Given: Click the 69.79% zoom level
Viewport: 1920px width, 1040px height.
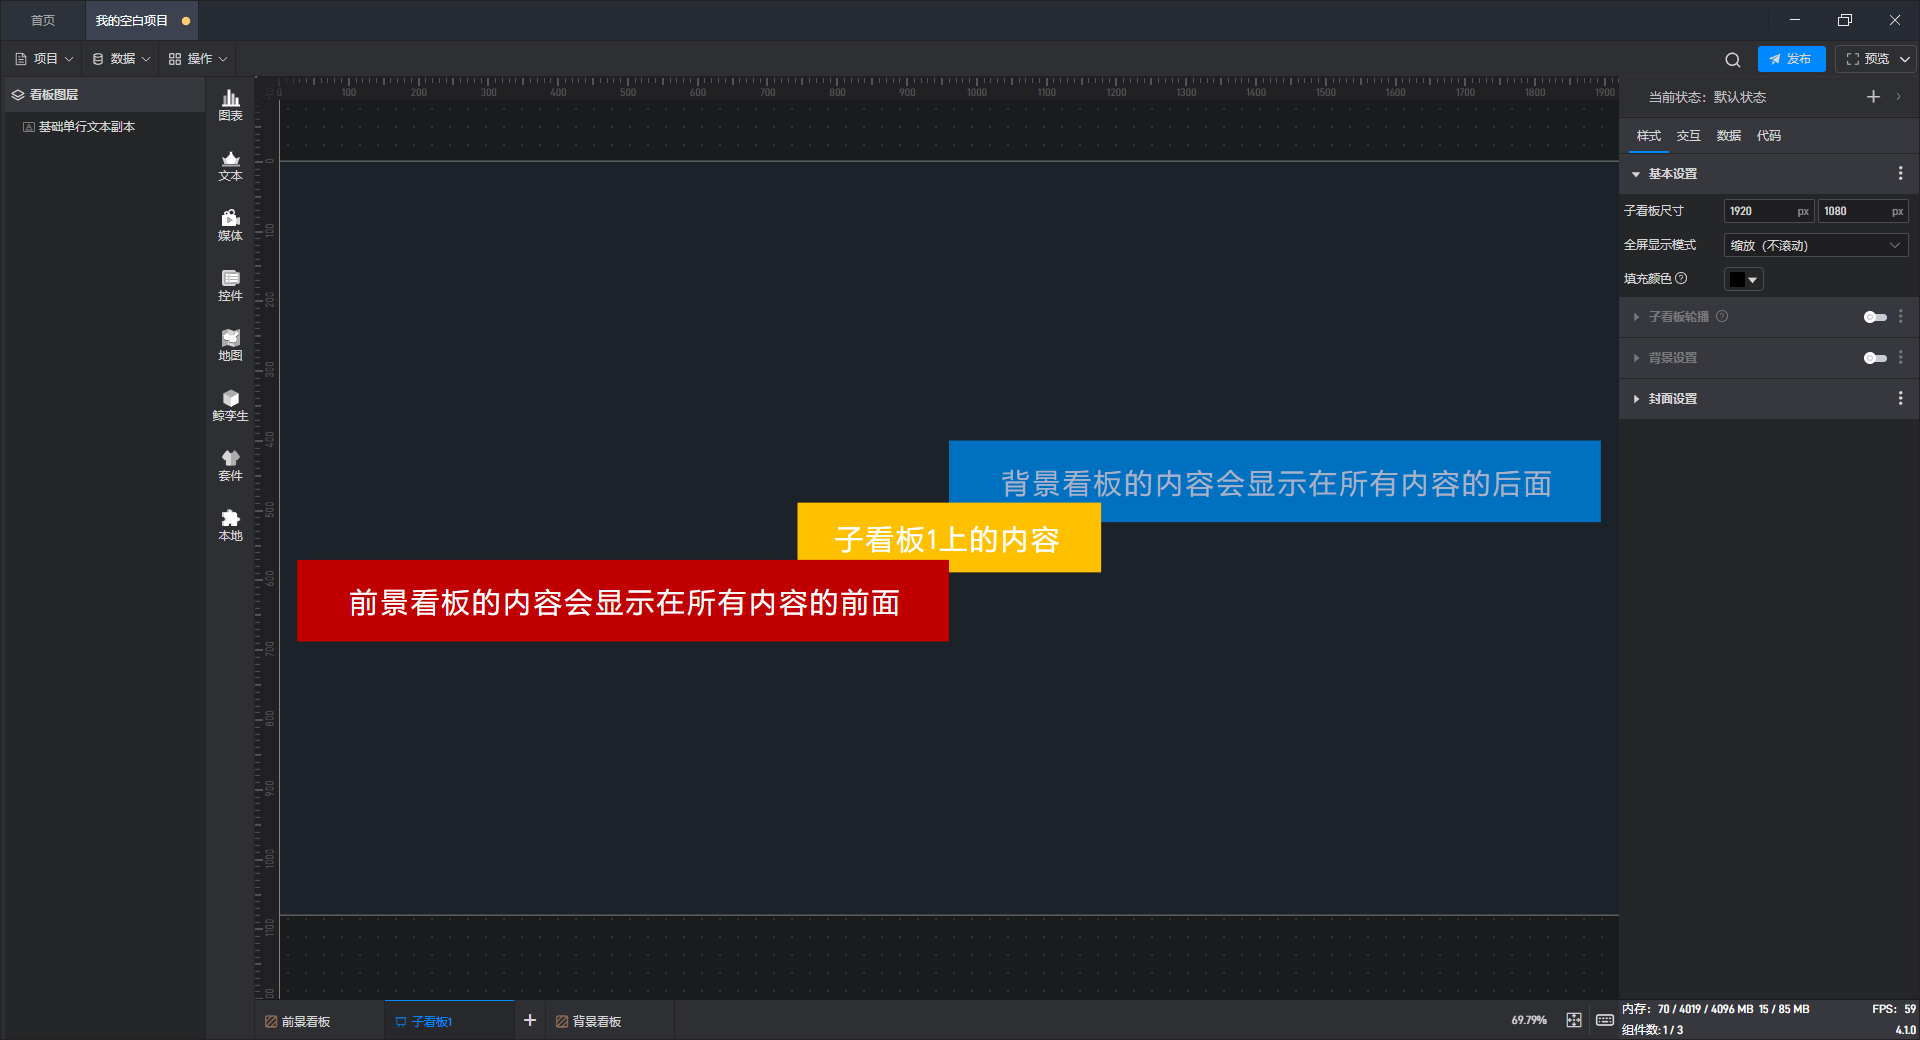Looking at the screenshot, I should coord(1529,1020).
